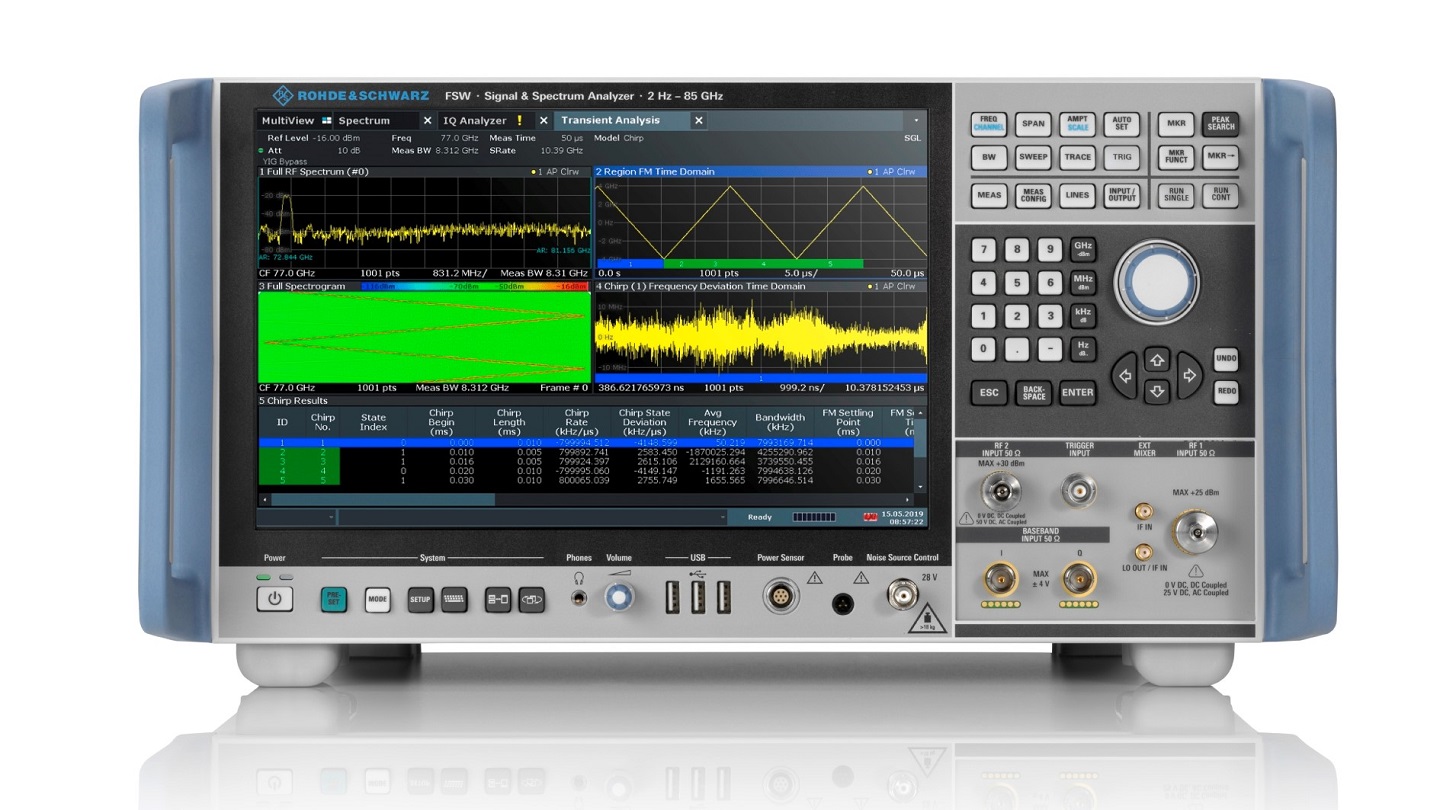
Task: Open the tab overflow dropdown arrow
Action: click(917, 121)
